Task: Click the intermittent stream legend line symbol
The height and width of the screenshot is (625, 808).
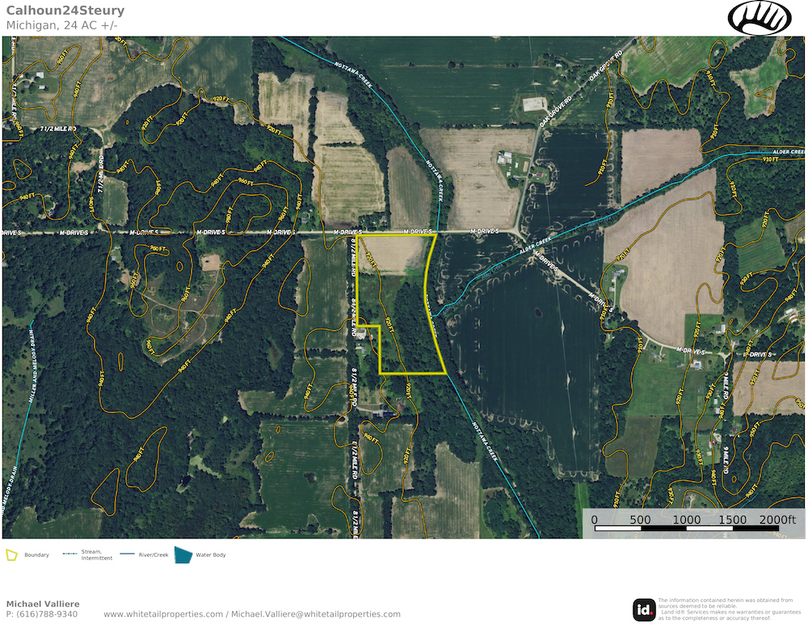Action: pos(70,554)
